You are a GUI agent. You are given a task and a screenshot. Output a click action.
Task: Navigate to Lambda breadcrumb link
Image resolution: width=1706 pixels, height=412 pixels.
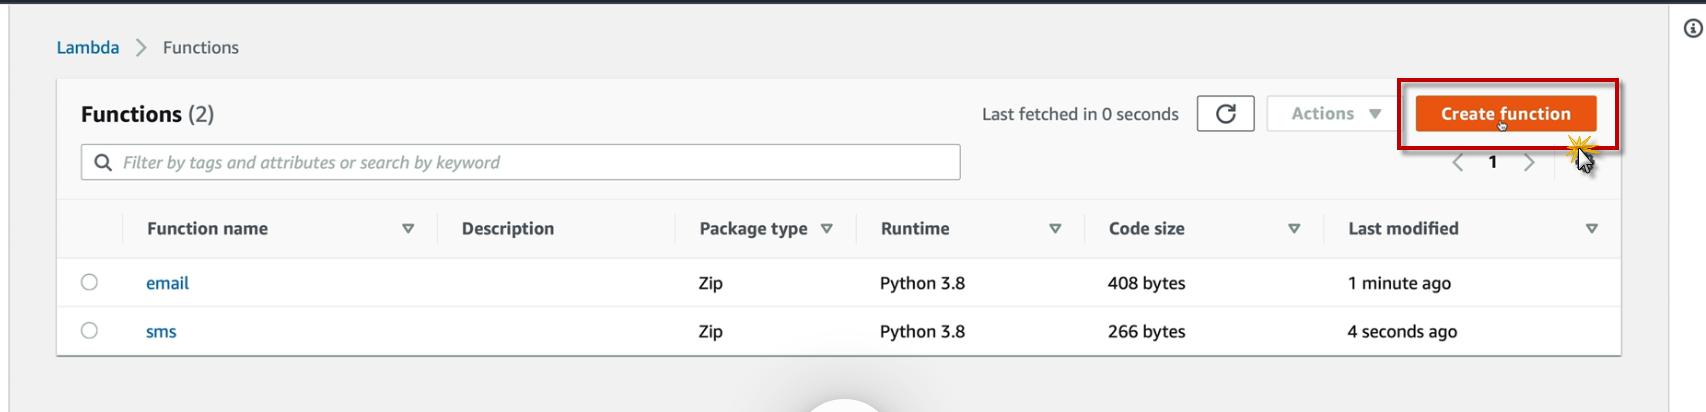tap(88, 48)
